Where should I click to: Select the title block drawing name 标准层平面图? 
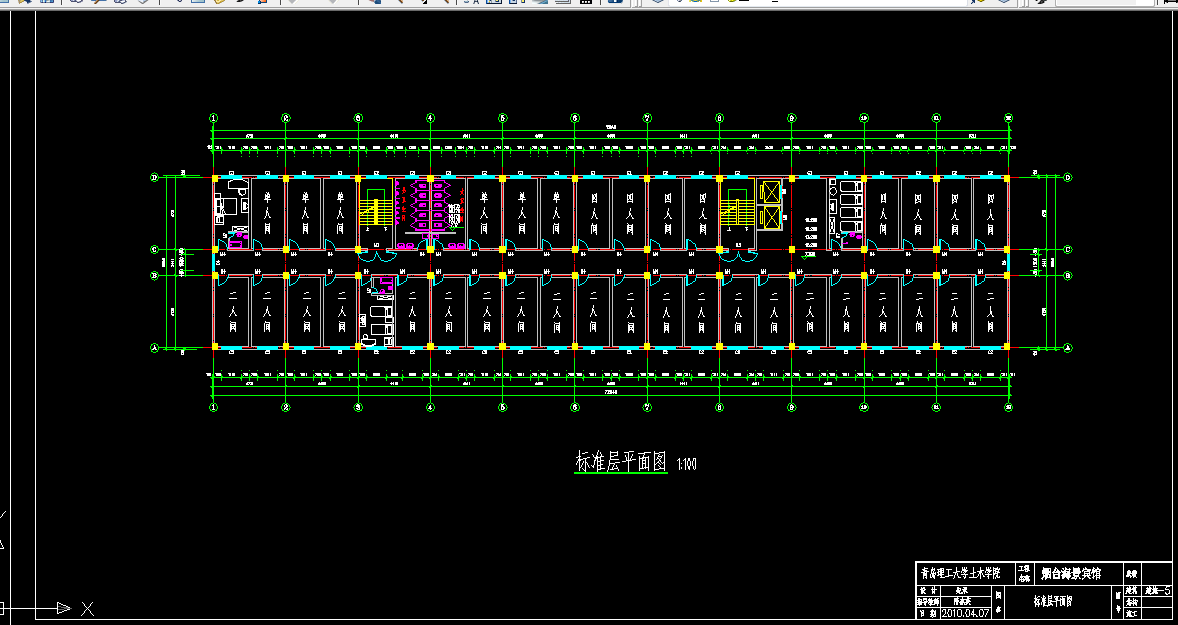point(1053,601)
